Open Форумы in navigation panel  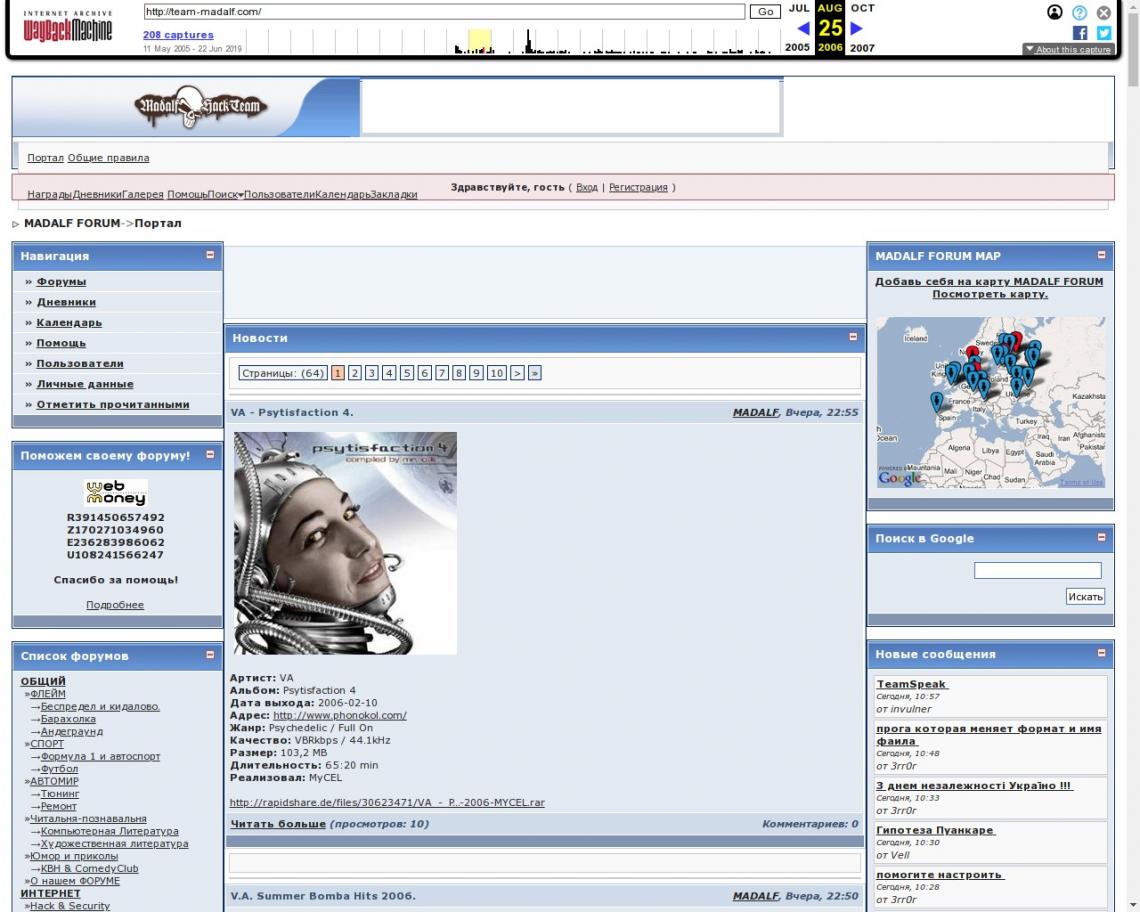[x=61, y=281]
